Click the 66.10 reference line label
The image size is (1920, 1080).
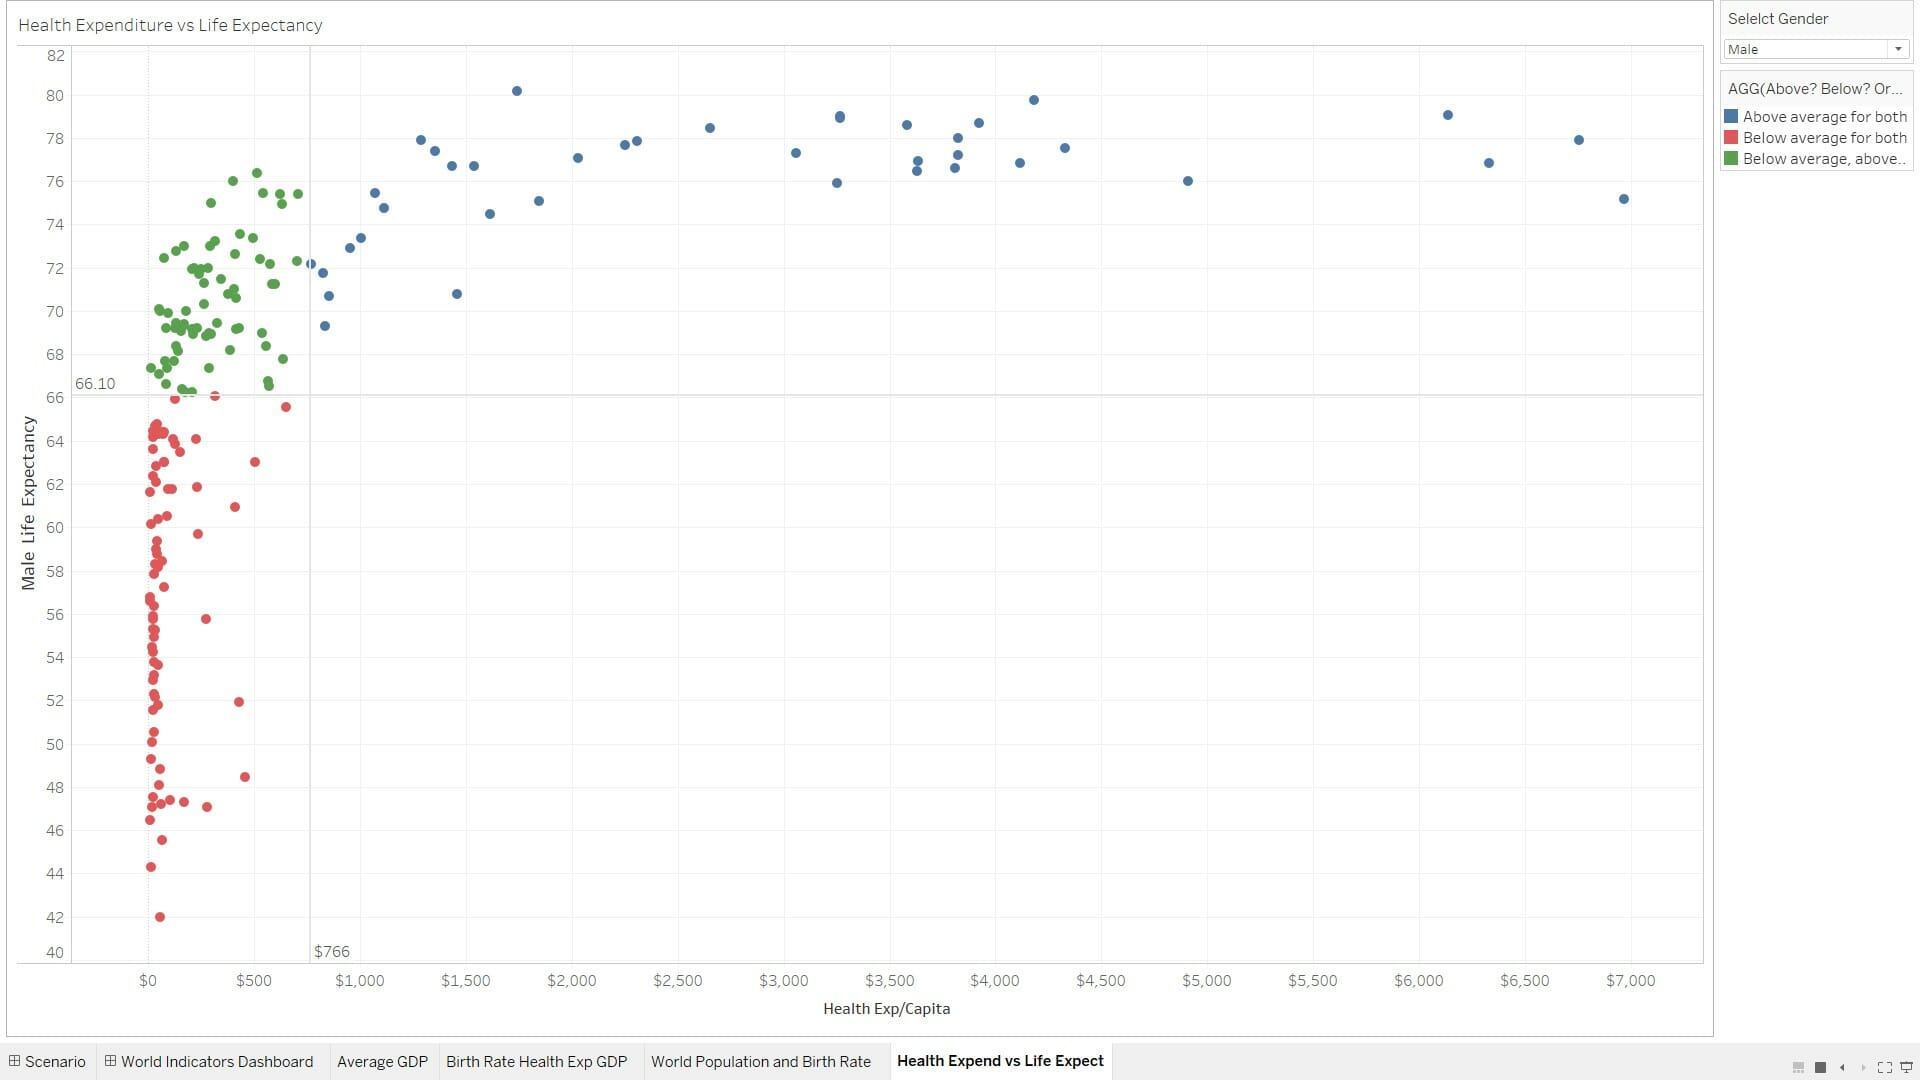[x=95, y=383]
